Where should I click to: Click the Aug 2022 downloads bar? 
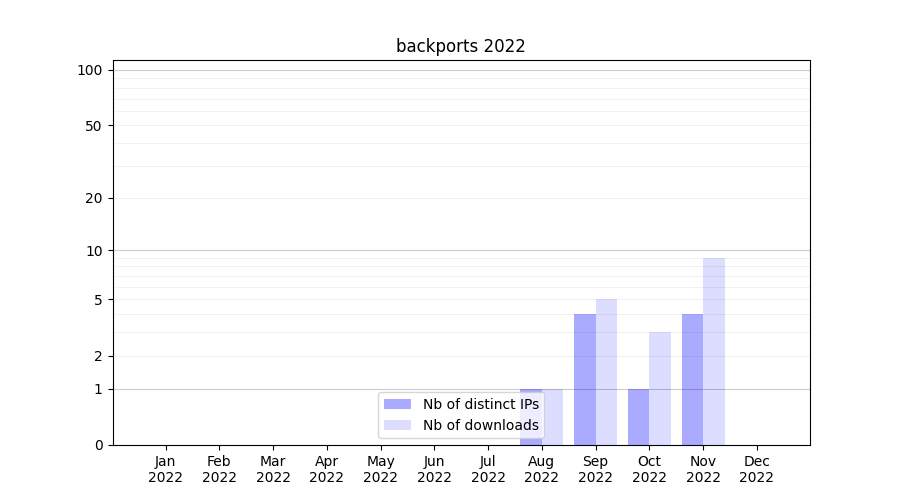(x=554, y=417)
